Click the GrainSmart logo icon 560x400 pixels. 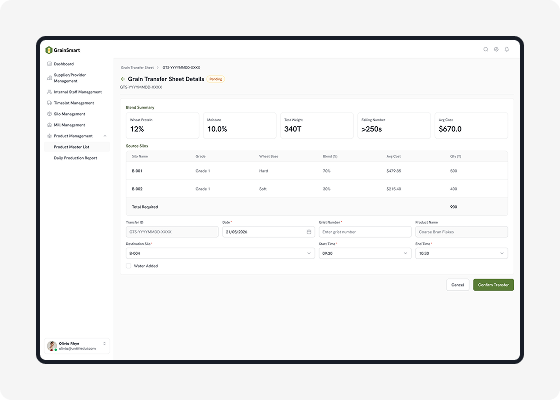point(49,50)
